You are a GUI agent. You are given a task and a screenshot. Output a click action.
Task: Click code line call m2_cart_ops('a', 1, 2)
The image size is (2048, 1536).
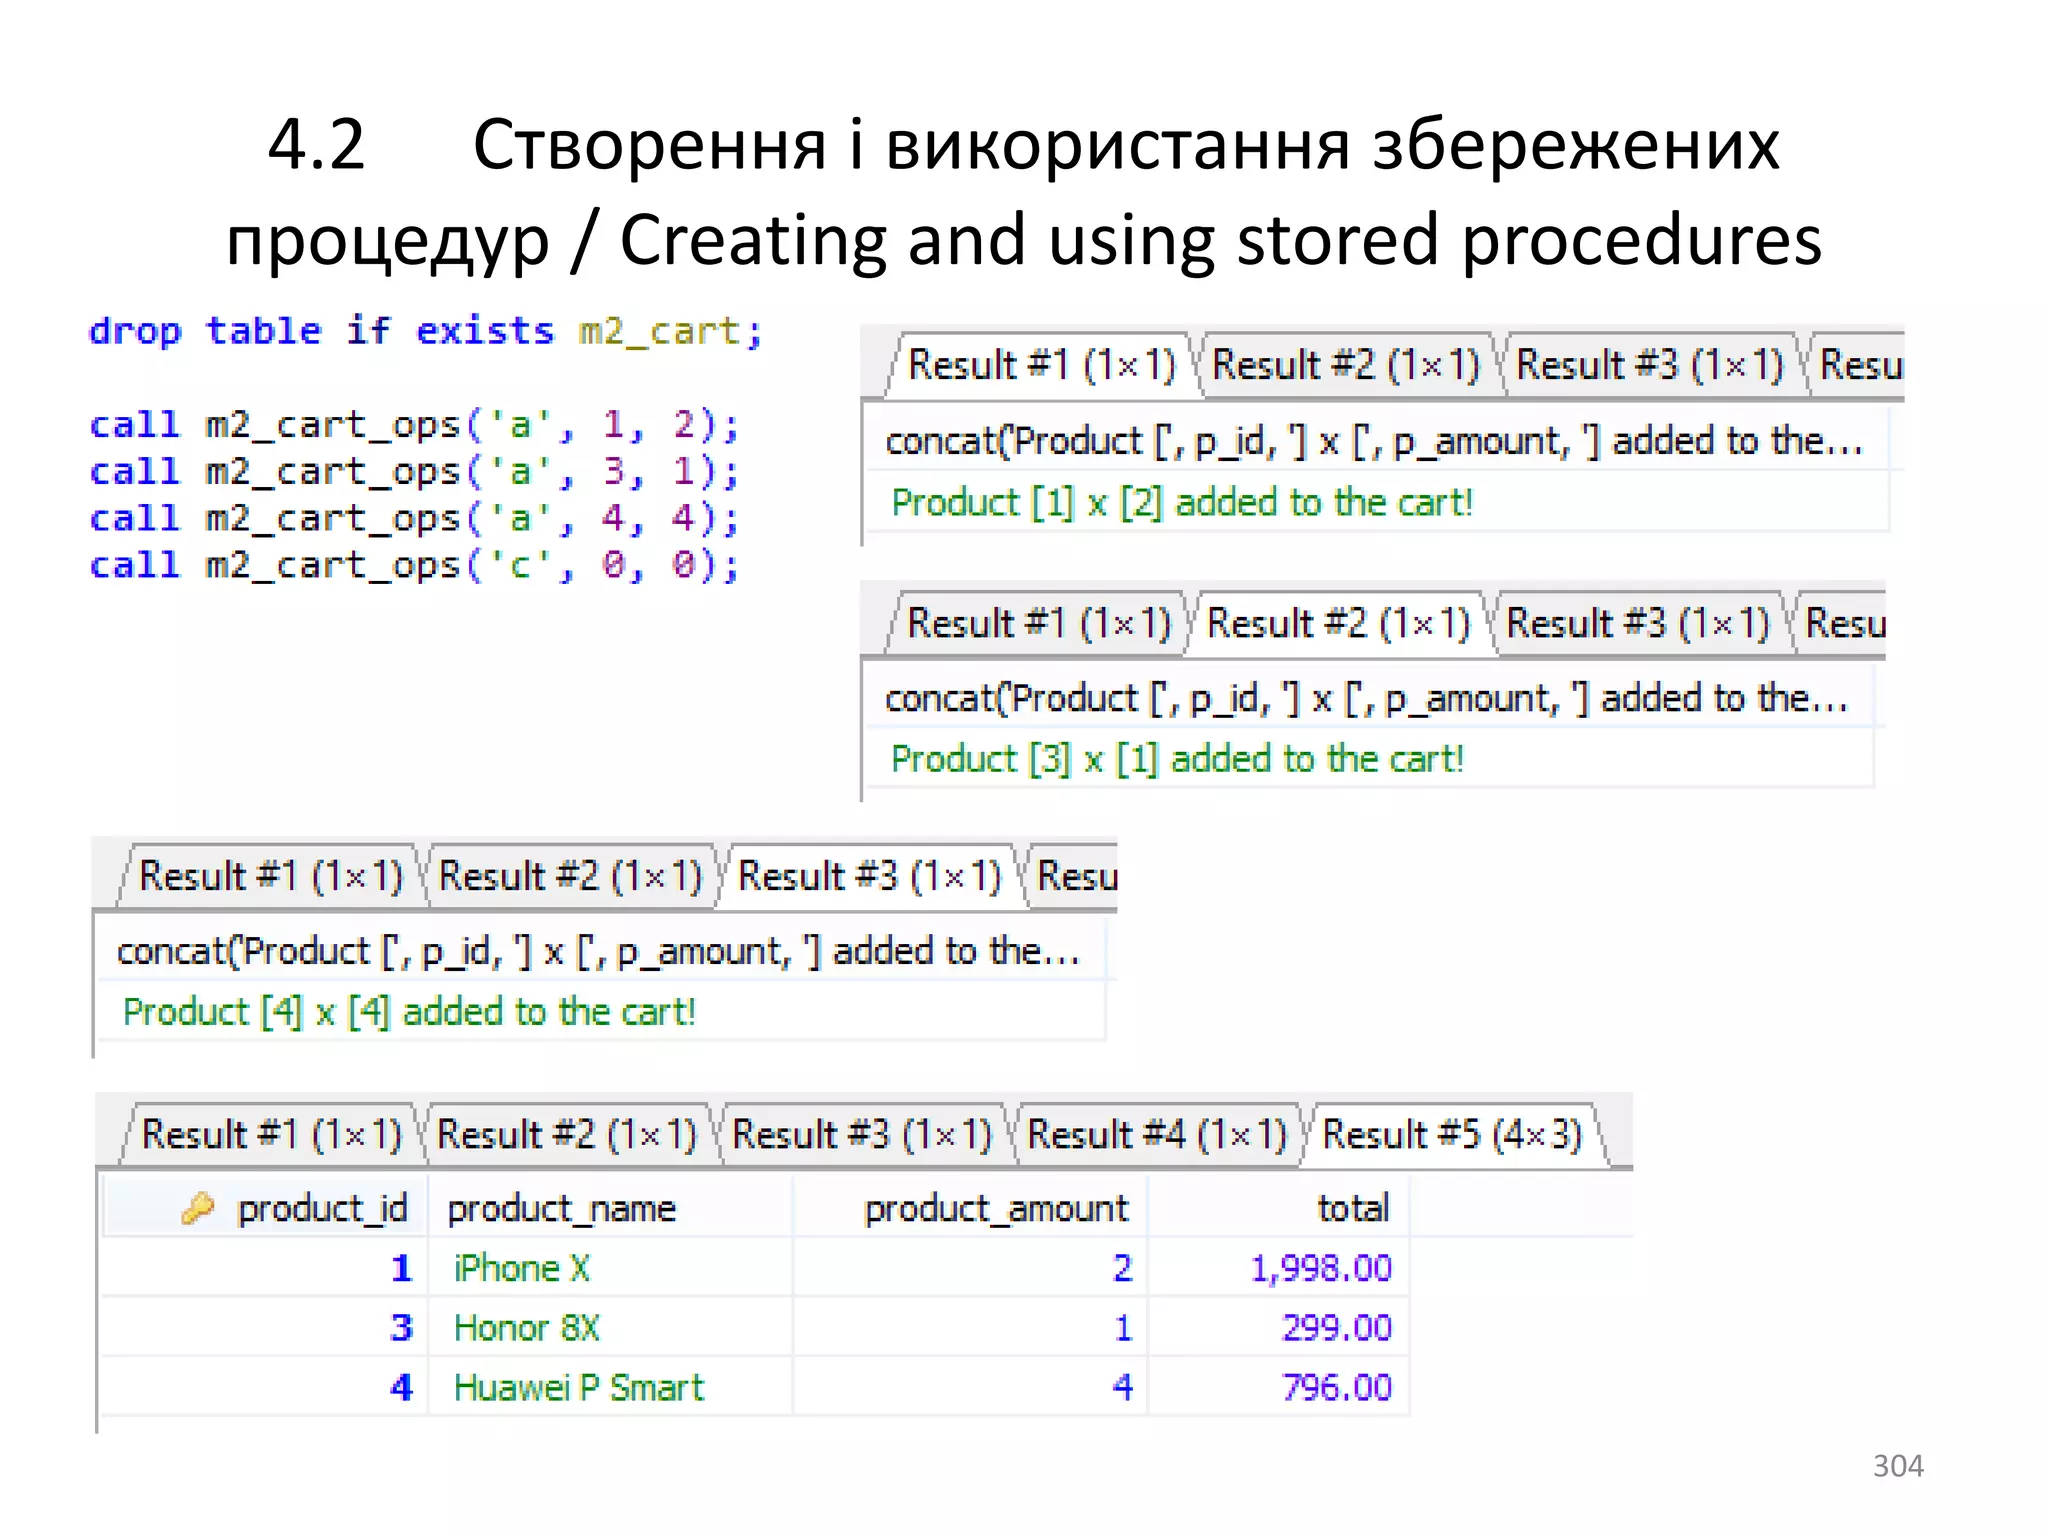pyautogui.click(x=414, y=425)
